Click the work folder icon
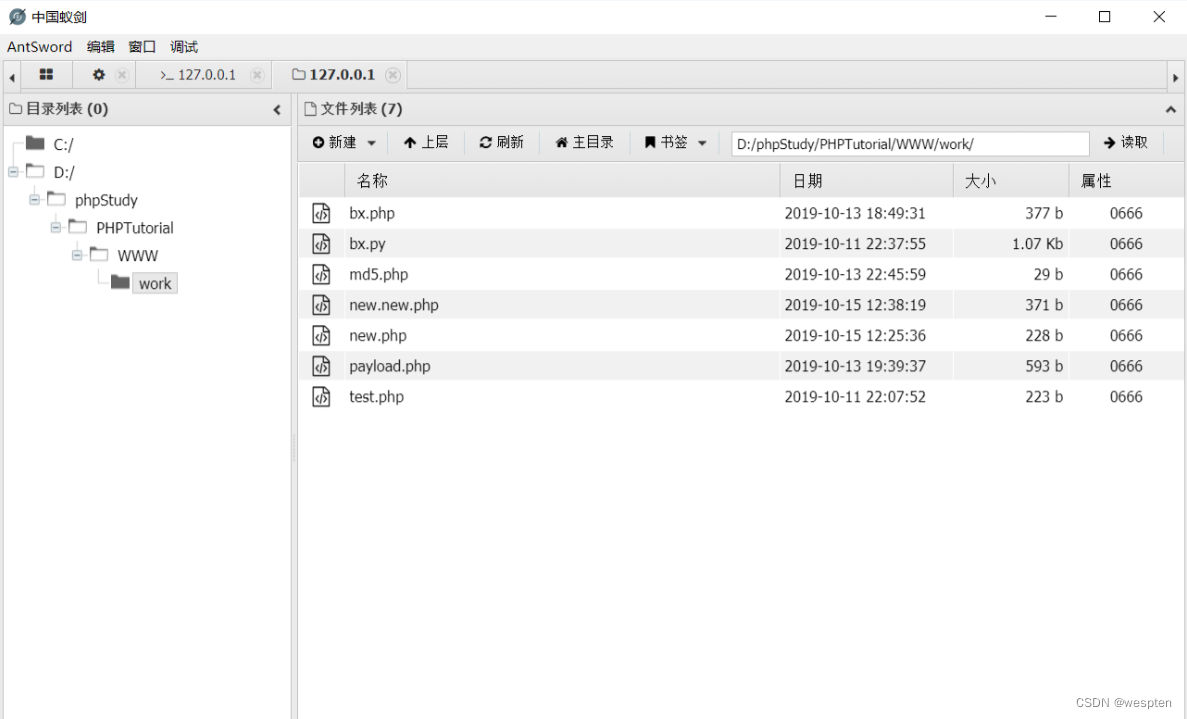1187x719 pixels. click(x=120, y=282)
